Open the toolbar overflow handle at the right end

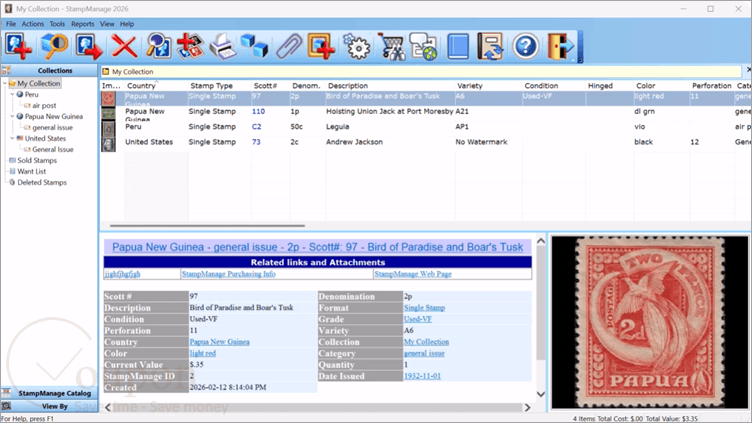(x=580, y=47)
